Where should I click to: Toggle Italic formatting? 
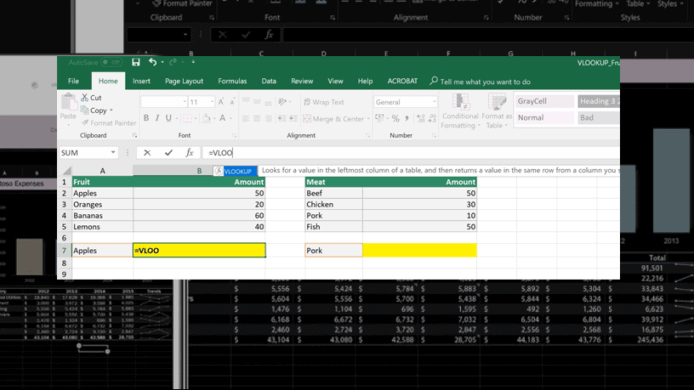pos(157,118)
